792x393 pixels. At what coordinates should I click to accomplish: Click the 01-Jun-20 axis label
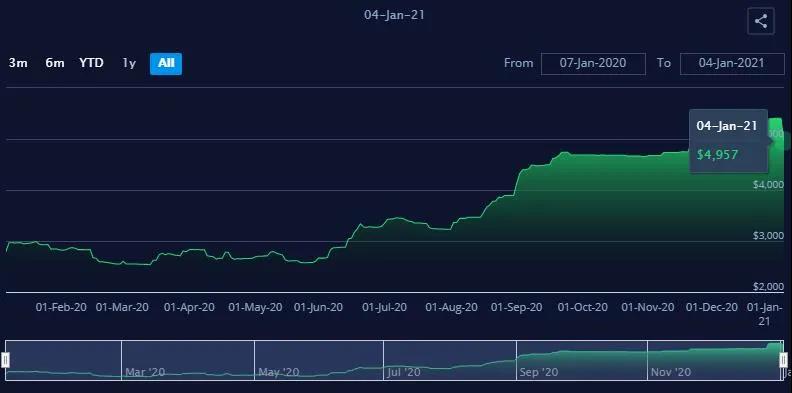coord(318,307)
